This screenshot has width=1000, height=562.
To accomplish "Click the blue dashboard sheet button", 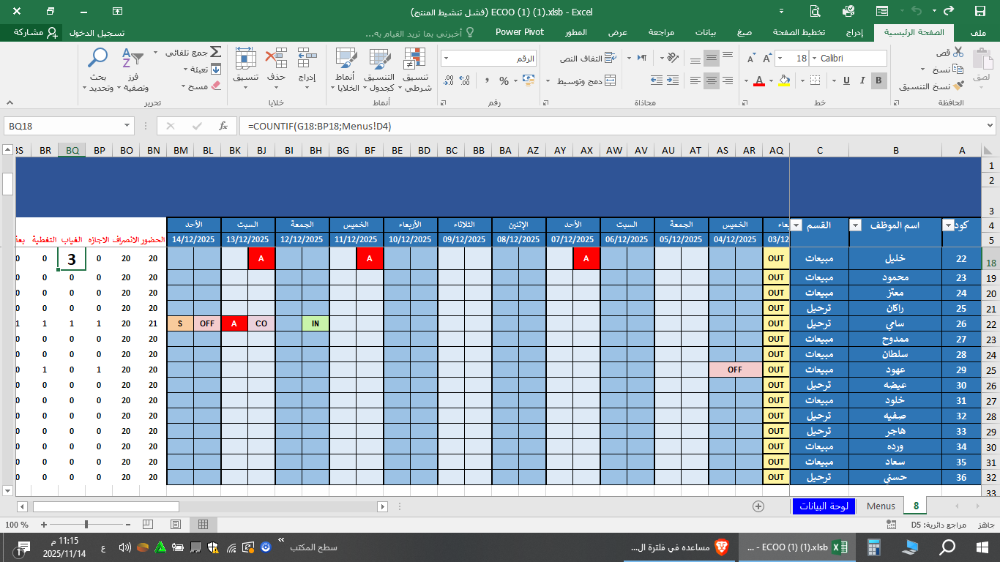I will pos(824,506).
